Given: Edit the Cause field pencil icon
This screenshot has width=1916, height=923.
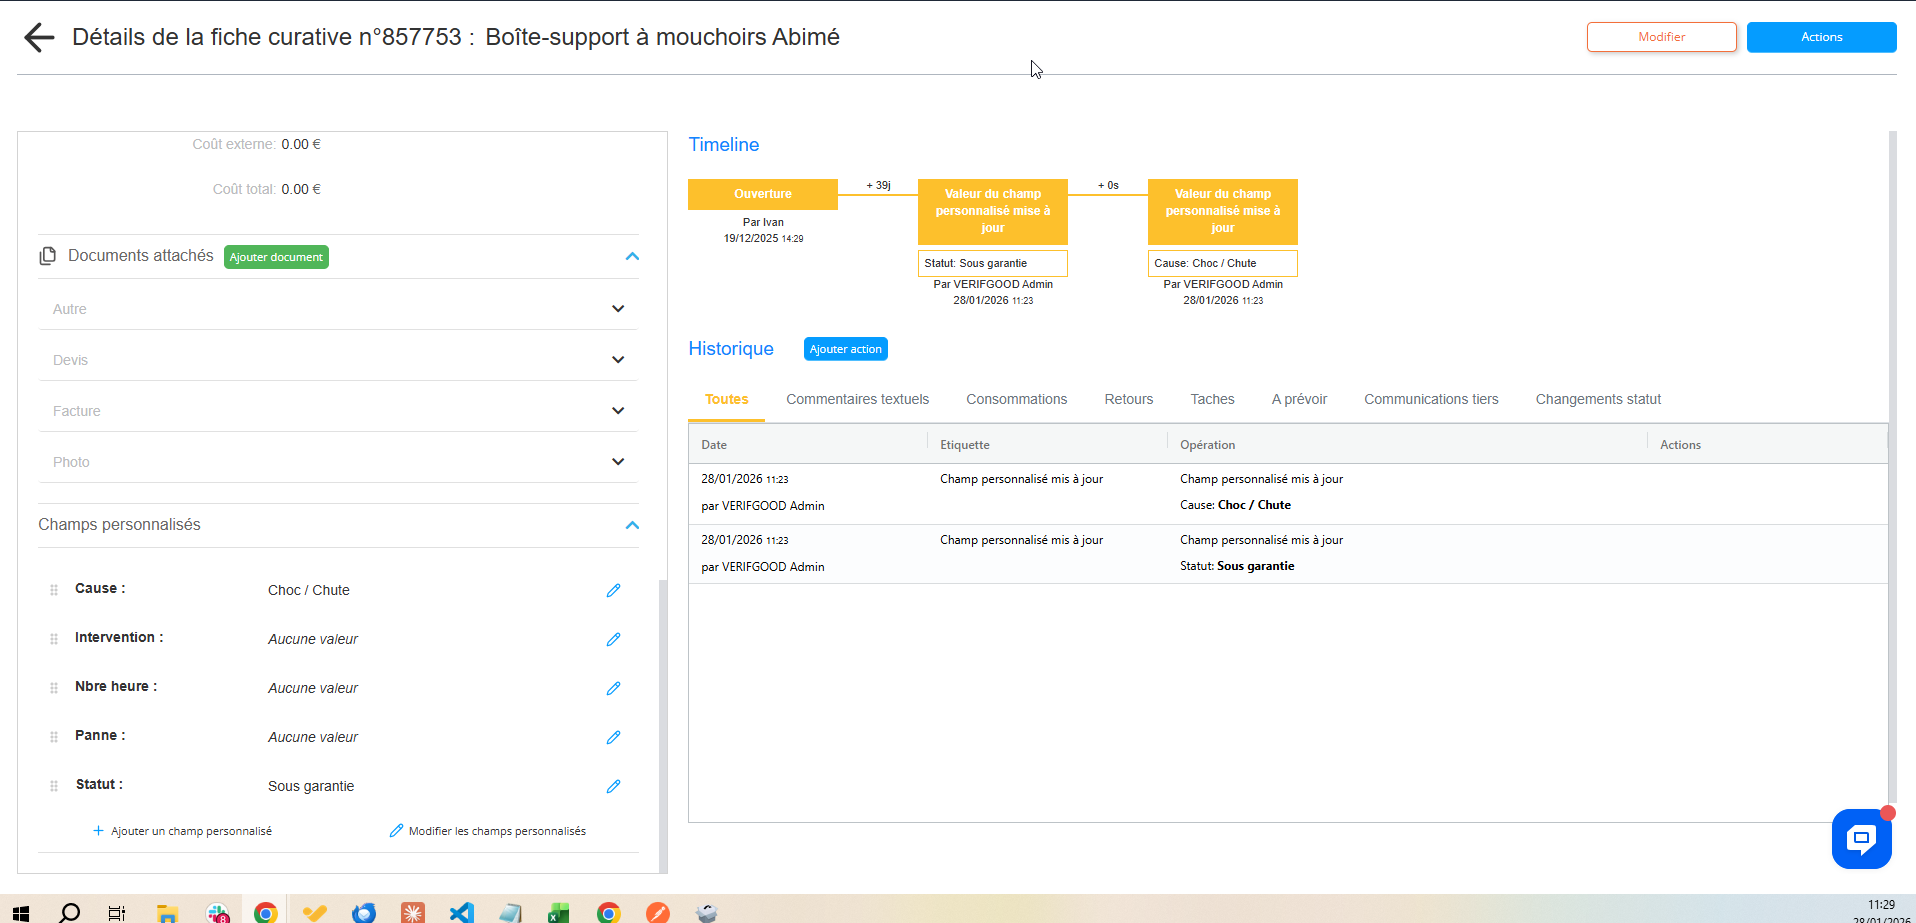Looking at the screenshot, I should pyautogui.click(x=613, y=590).
